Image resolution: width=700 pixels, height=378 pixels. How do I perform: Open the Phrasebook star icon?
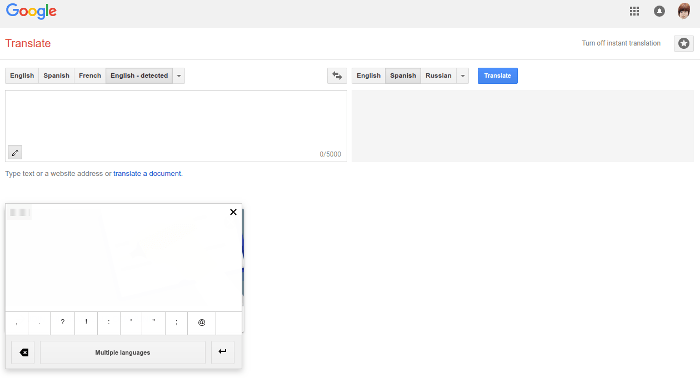pos(683,43)
